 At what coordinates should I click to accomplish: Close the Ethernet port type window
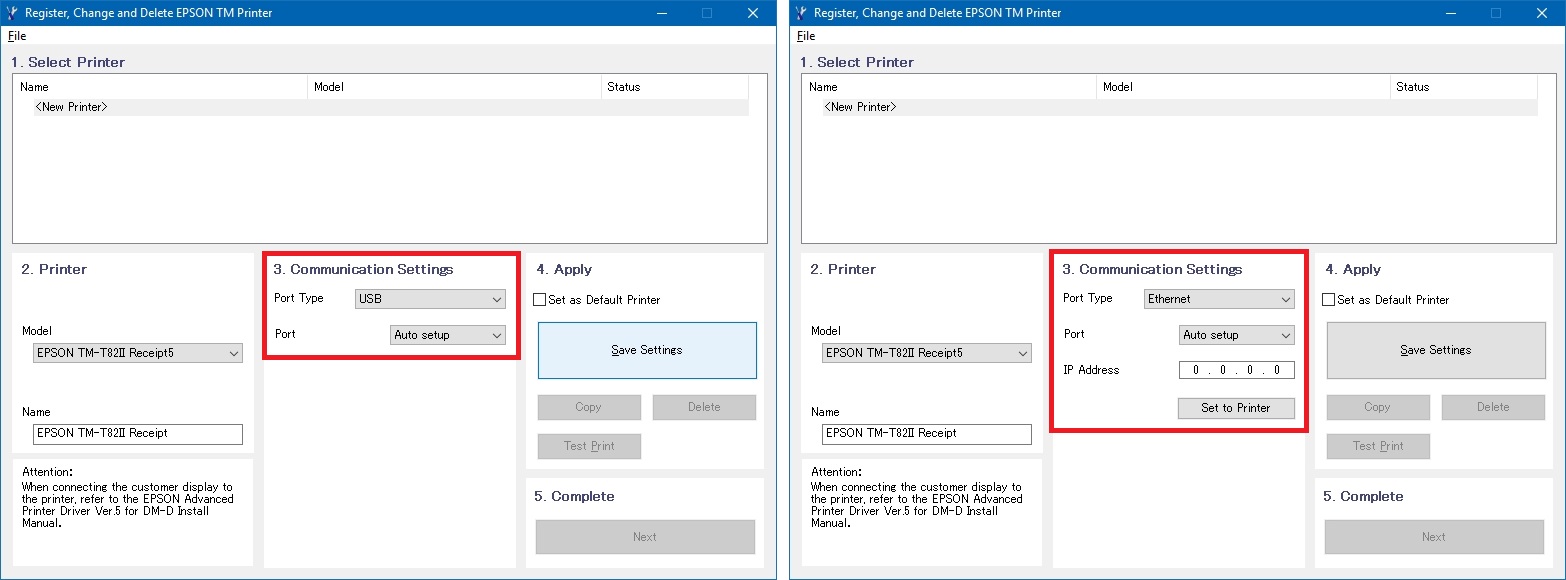(1542, 13)
